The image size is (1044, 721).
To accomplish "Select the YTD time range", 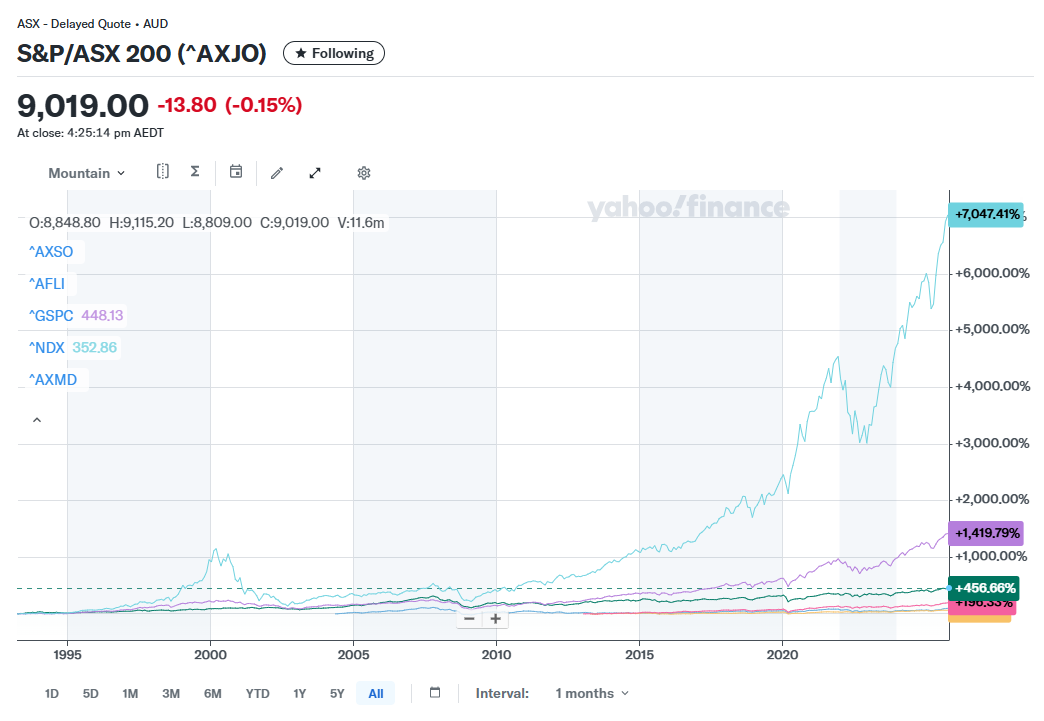I will pos(257,693).
